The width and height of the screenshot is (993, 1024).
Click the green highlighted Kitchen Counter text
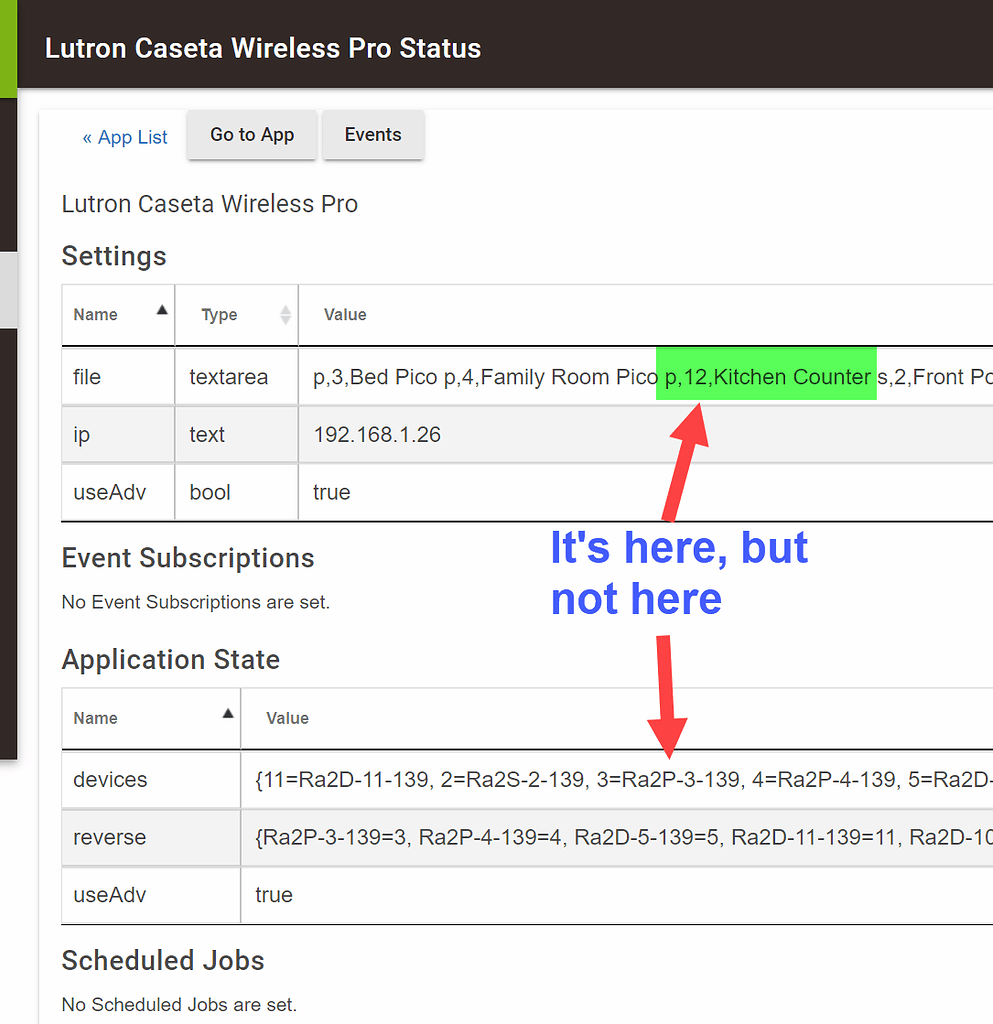[x=766, y=377]
